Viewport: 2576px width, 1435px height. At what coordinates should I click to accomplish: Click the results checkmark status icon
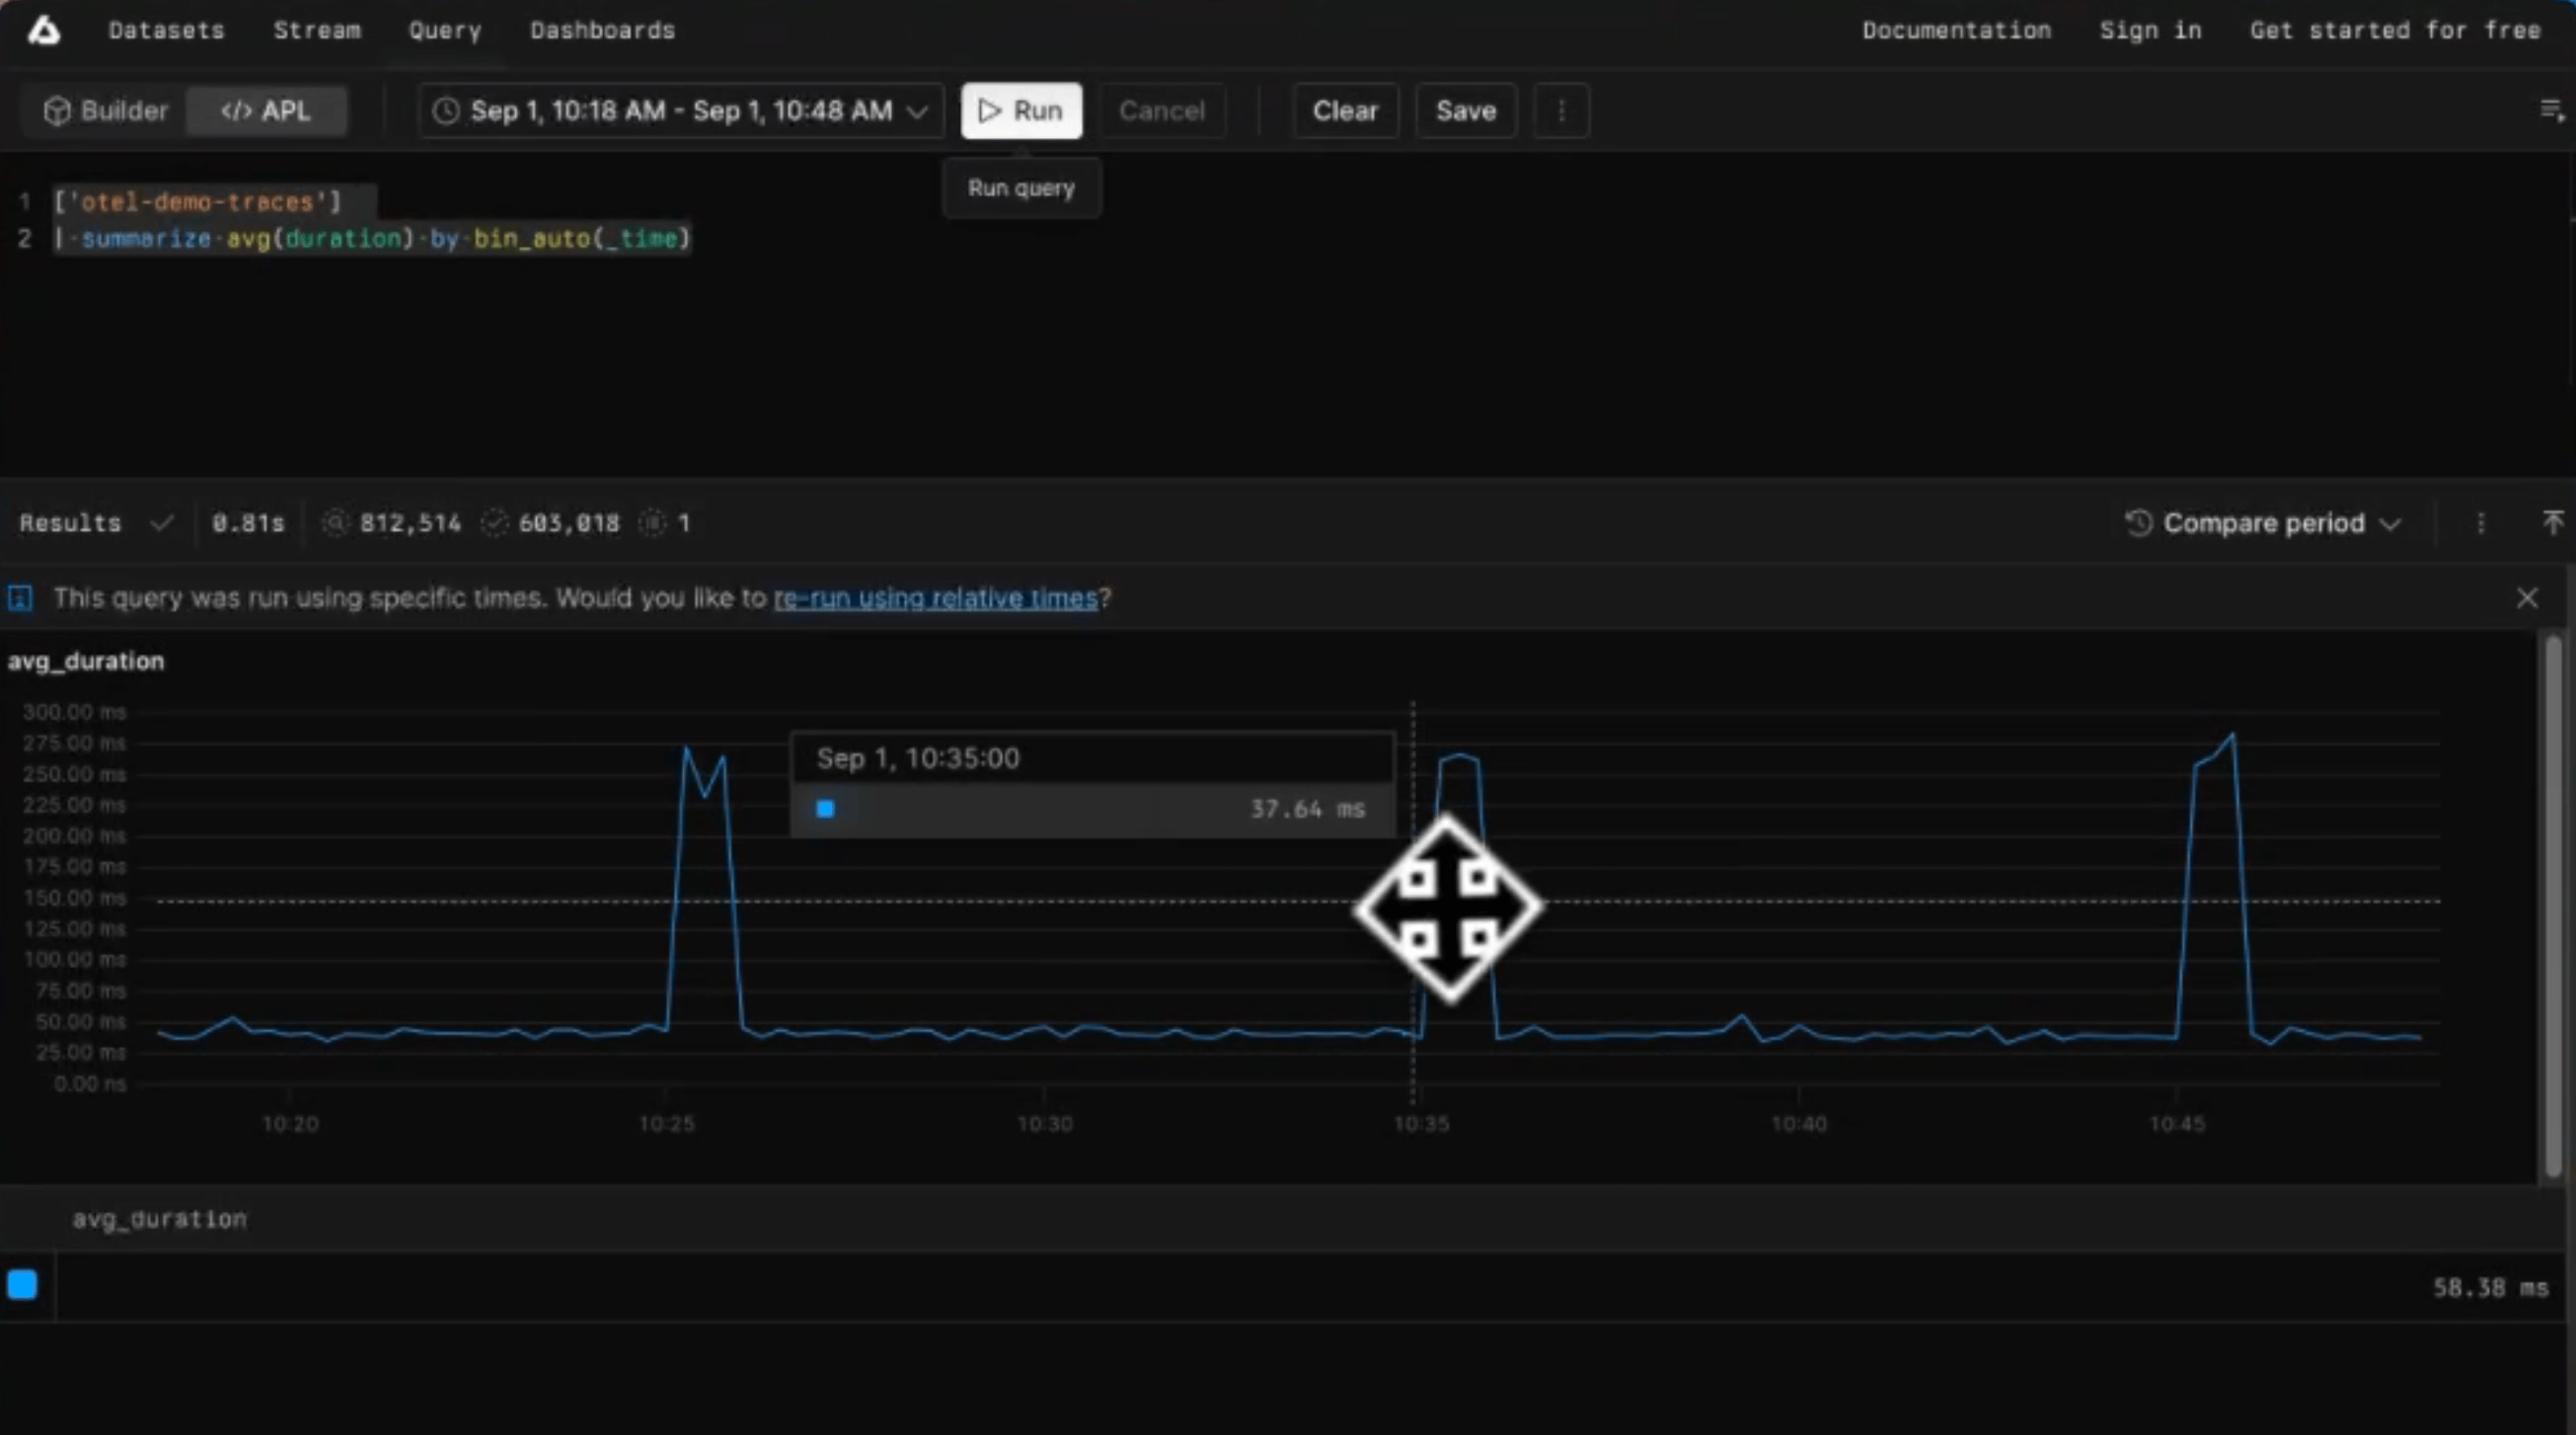(162, 523)
